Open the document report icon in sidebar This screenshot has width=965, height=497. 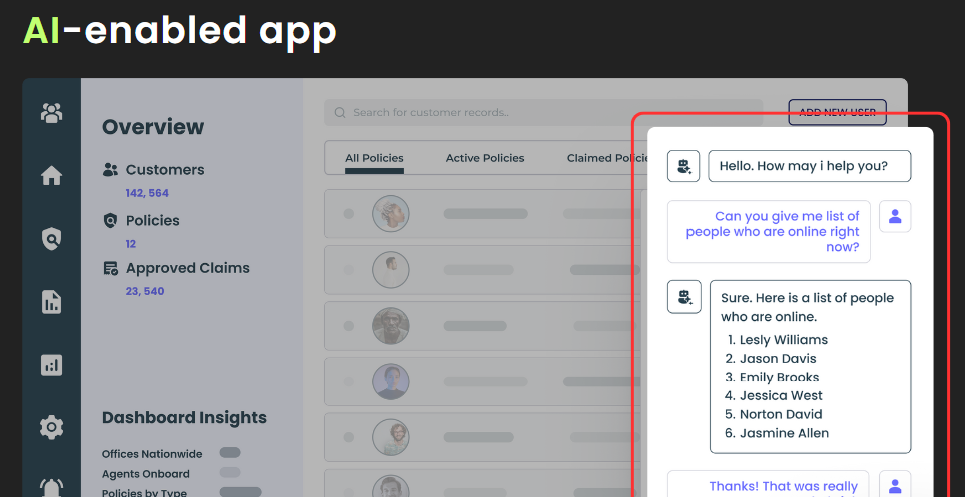pyautogui.click(x=51, y=302)
